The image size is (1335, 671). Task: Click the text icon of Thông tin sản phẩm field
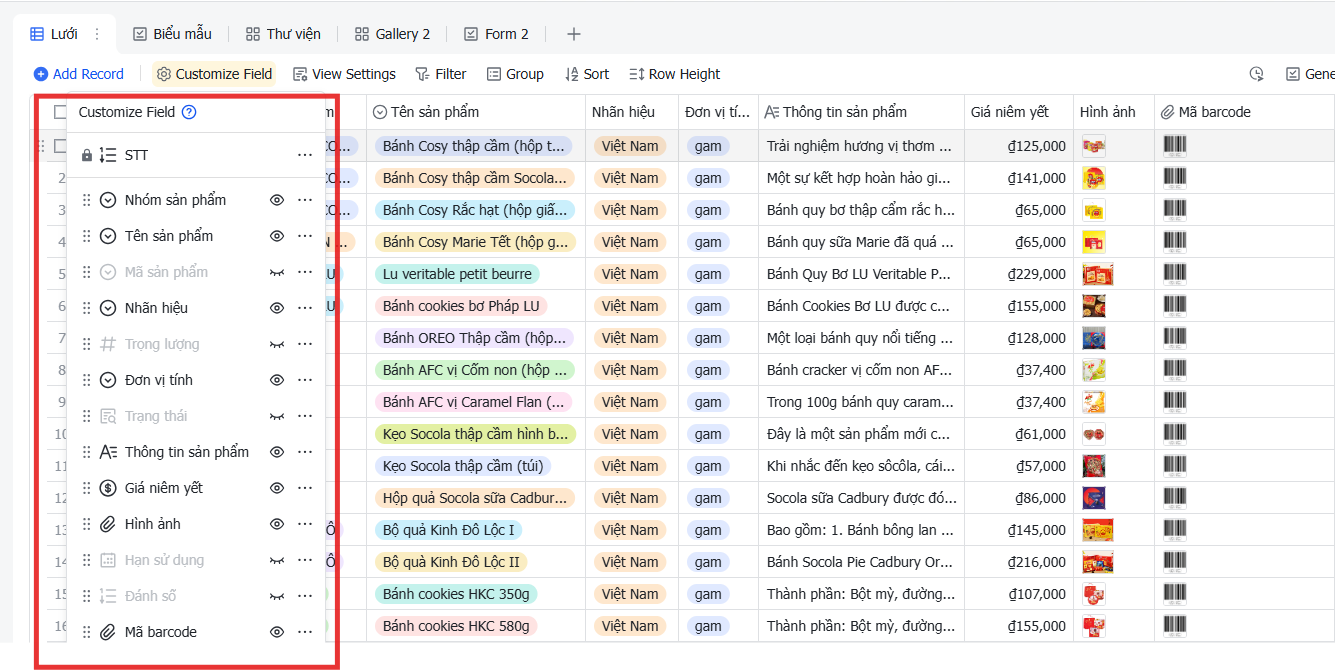point(108,452)
